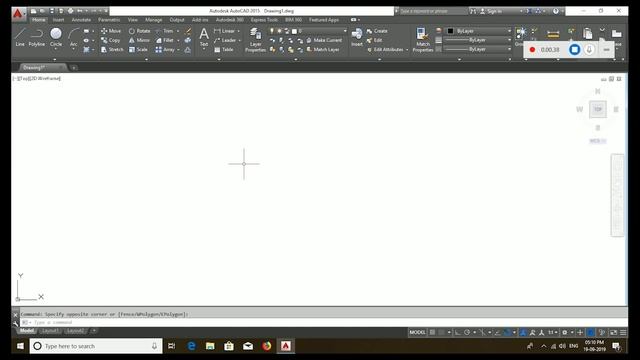This screenshot has height=360, width=640.
Task: Choose the Linear dimension tool
Action: point(224,31)
